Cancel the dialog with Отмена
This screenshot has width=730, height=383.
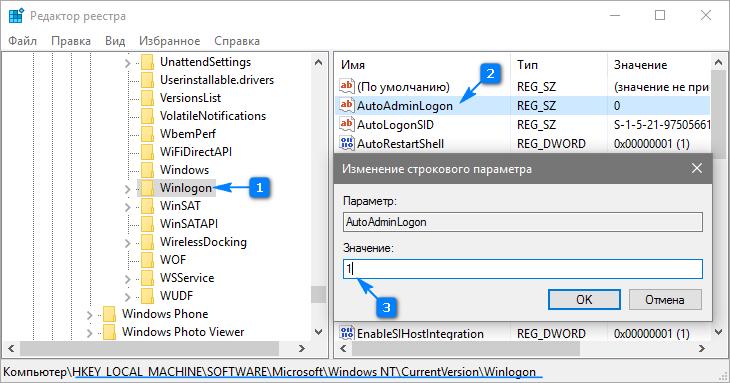(665, 299)
